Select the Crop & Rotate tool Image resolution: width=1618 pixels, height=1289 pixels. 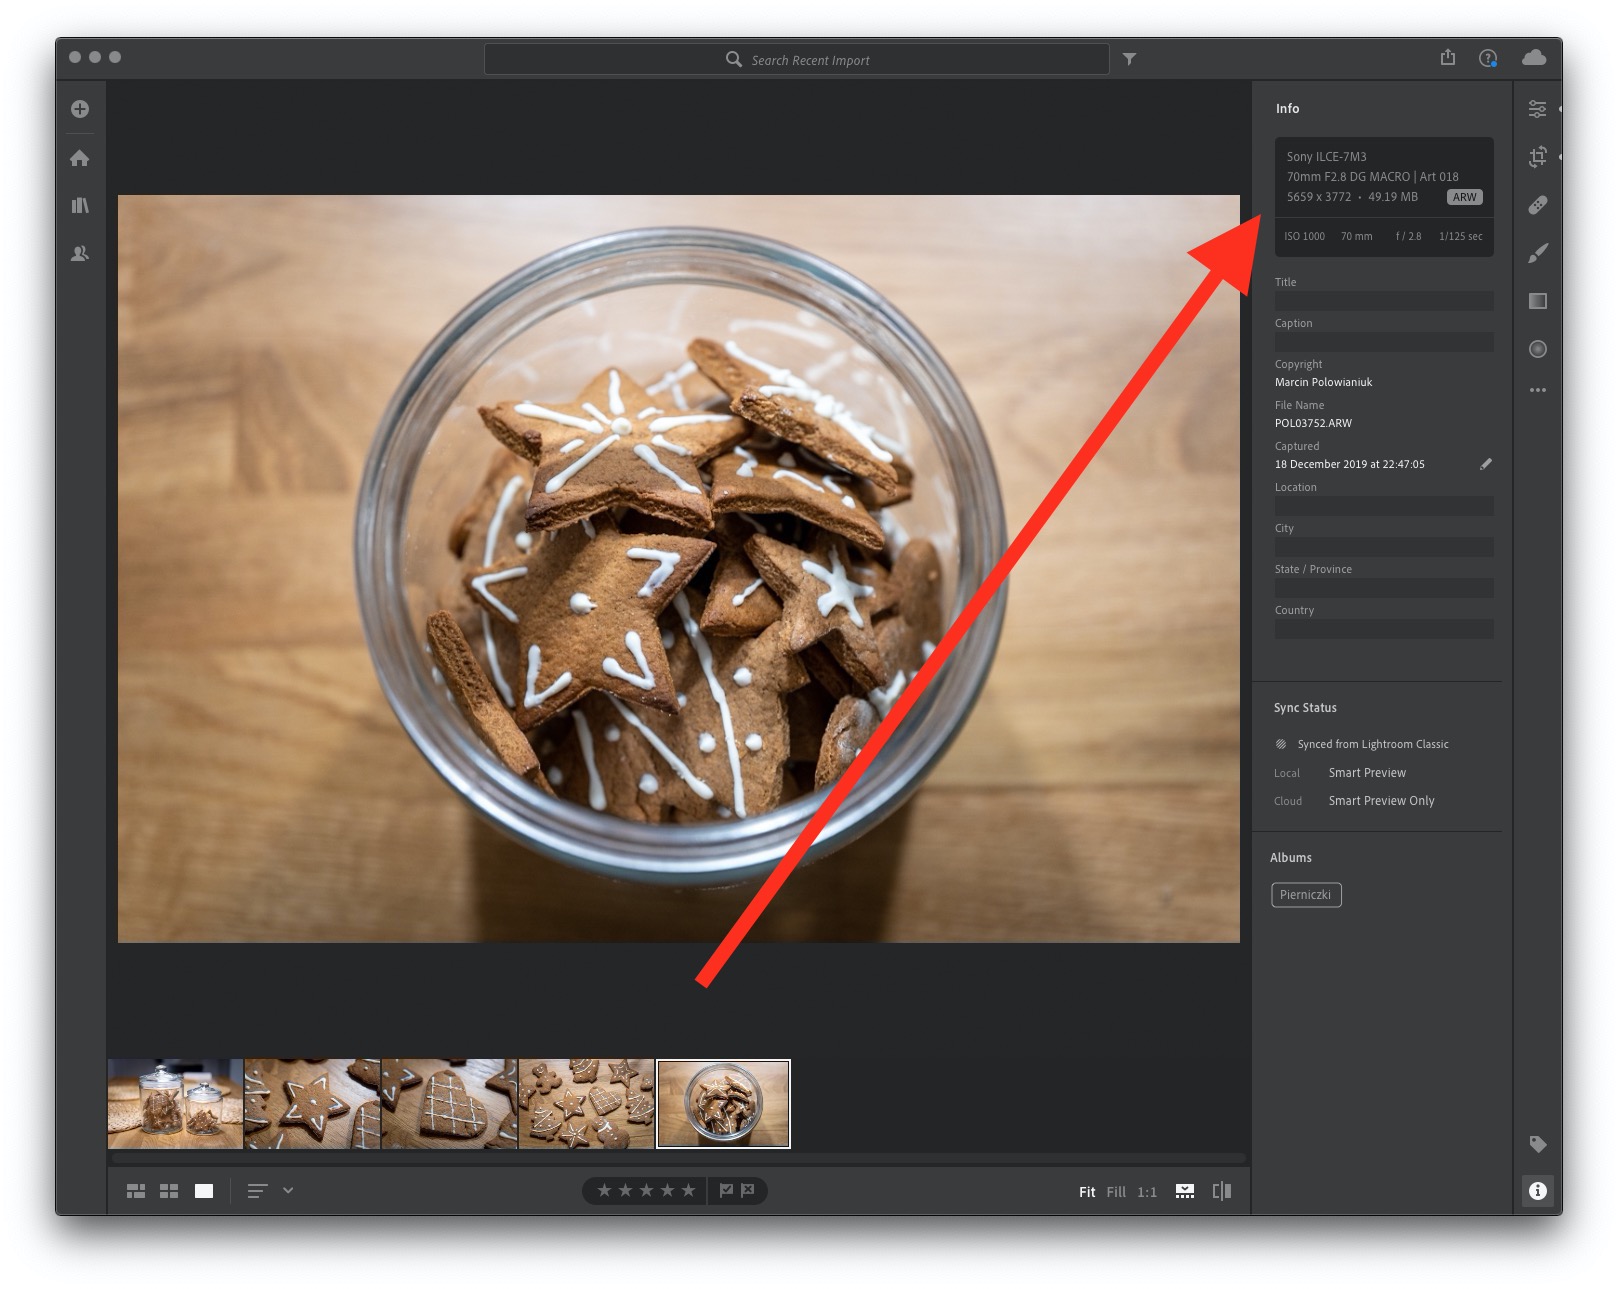click(1538, 156)
